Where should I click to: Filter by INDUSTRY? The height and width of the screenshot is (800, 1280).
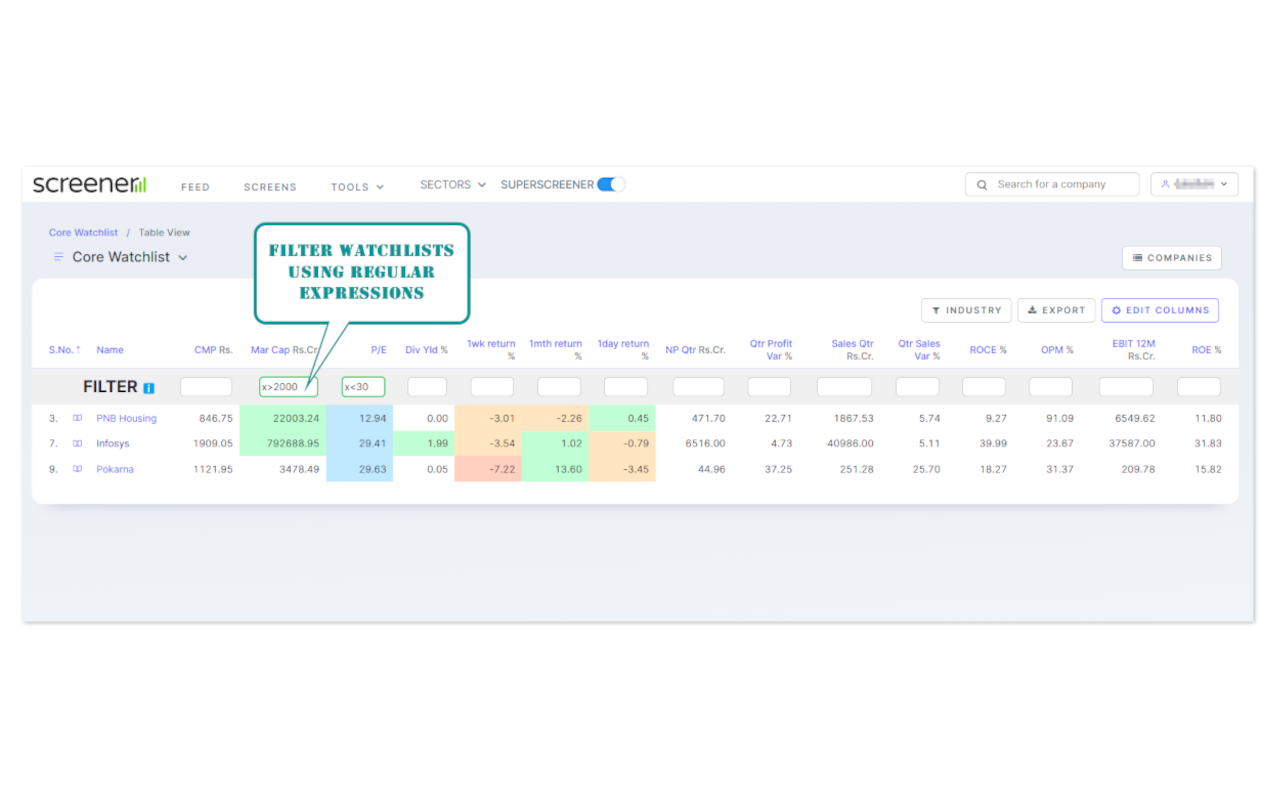[966, 310]
